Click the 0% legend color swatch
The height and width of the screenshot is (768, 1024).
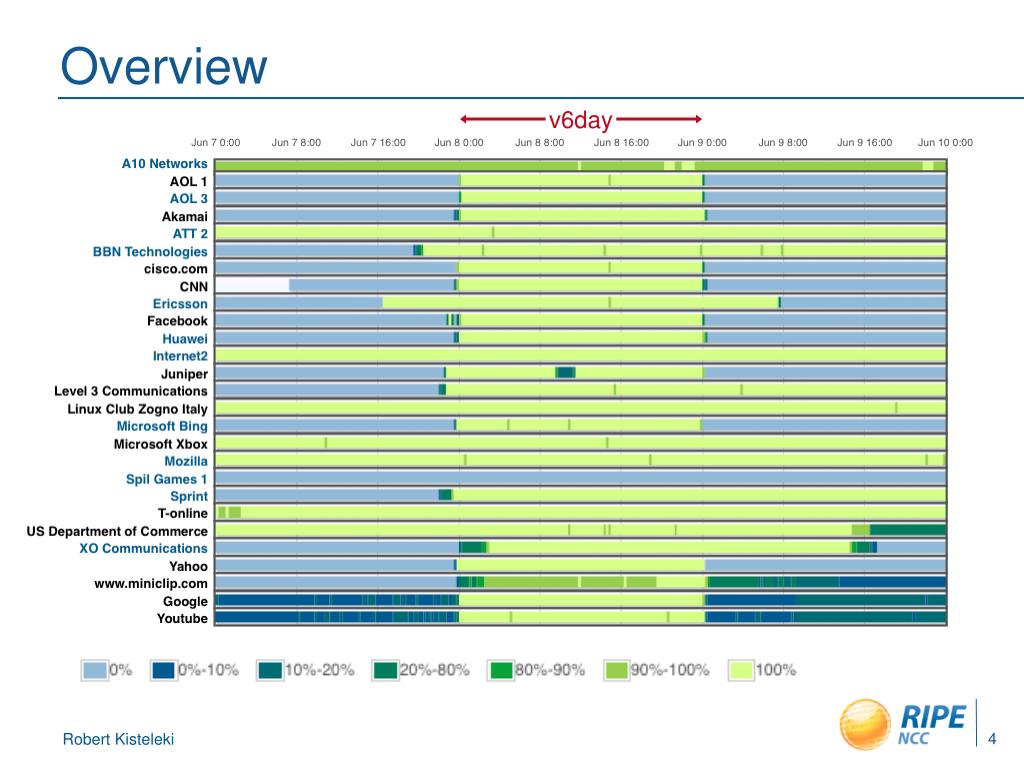[x=95, y=670]
